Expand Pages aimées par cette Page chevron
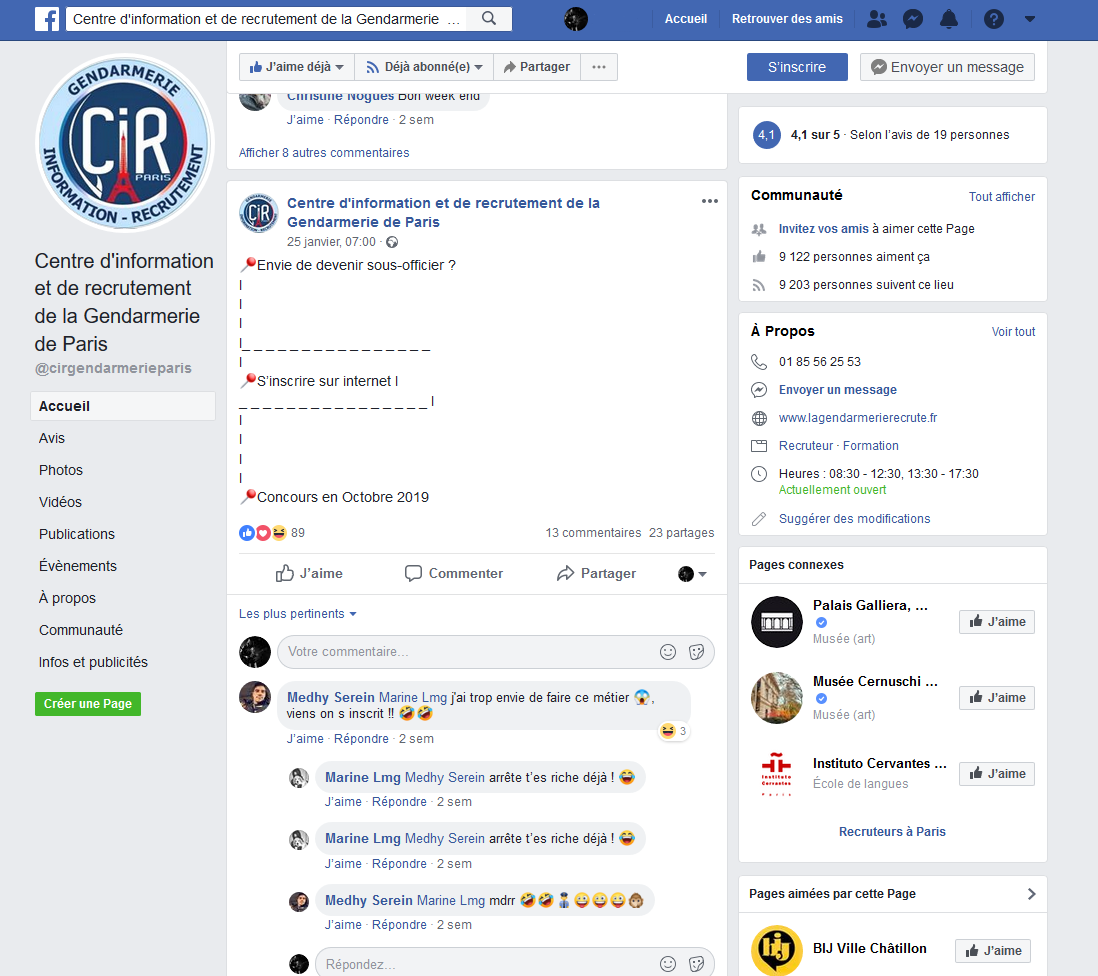 [x=1031, y=894]
